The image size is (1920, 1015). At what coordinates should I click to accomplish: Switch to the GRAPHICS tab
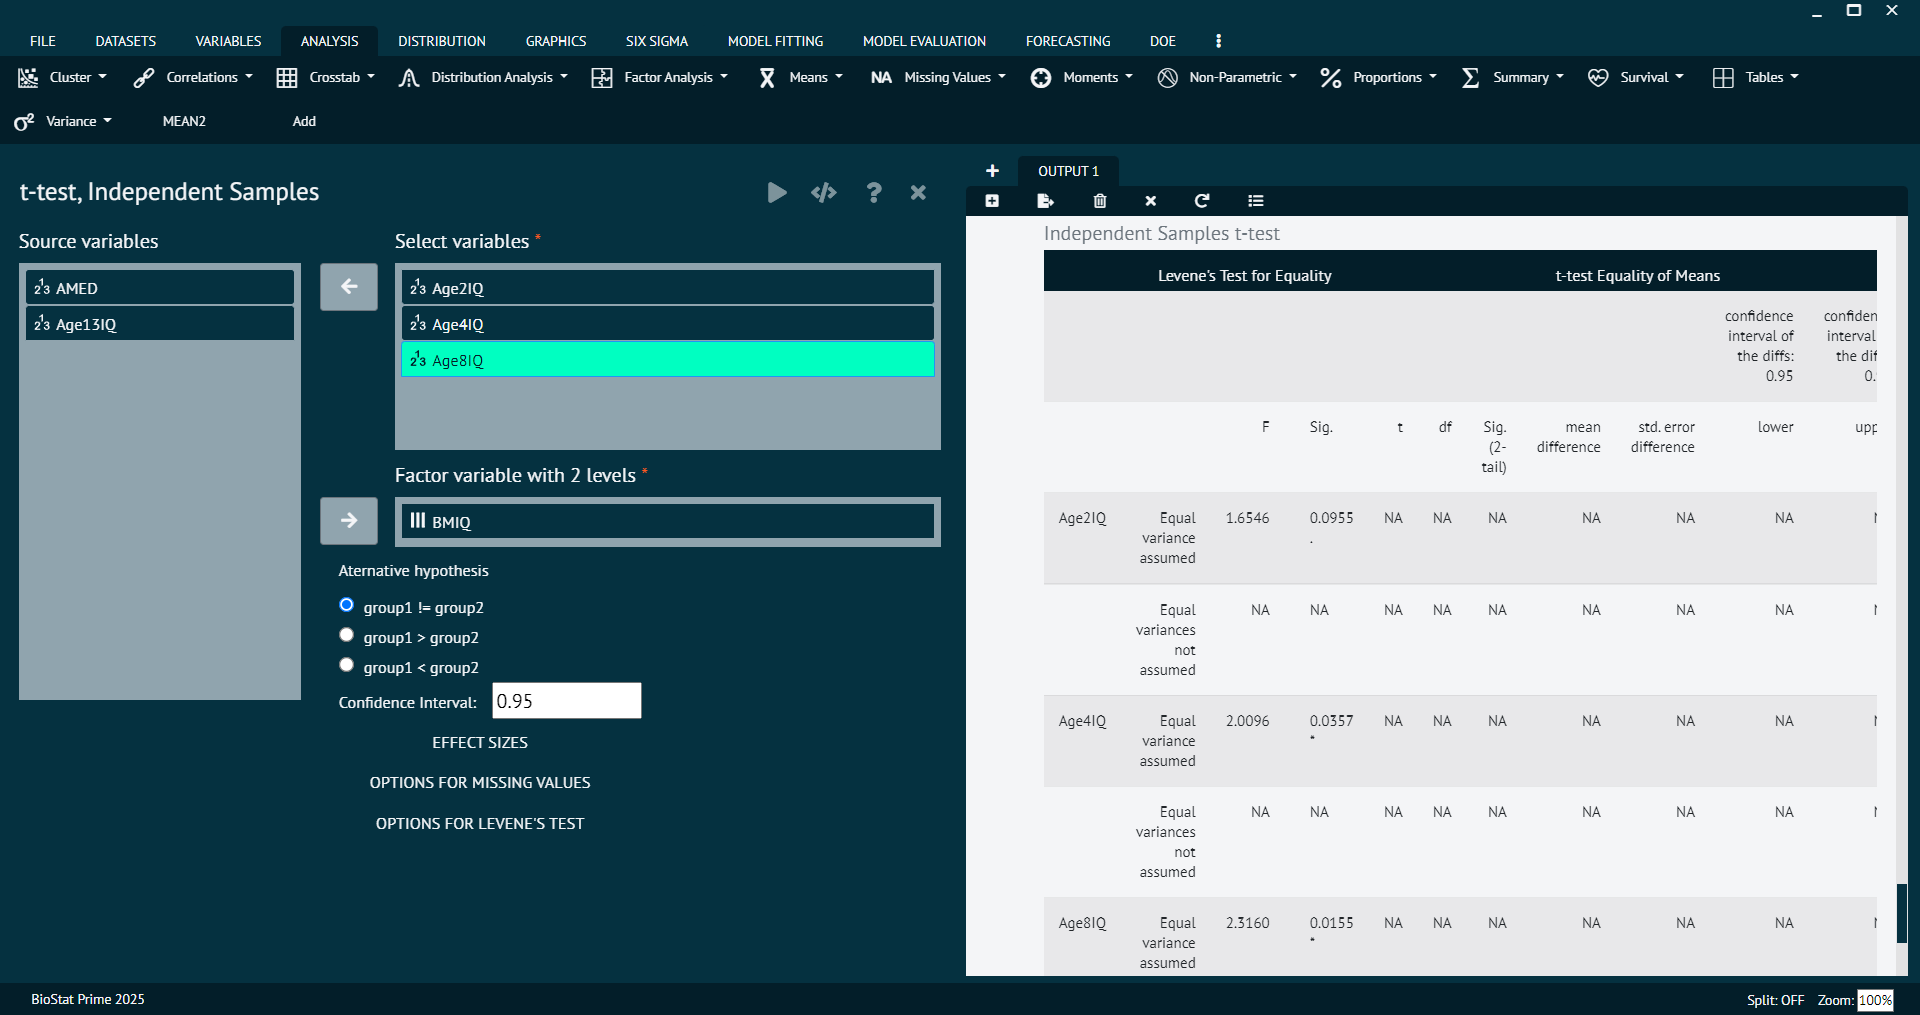(556, 41)
